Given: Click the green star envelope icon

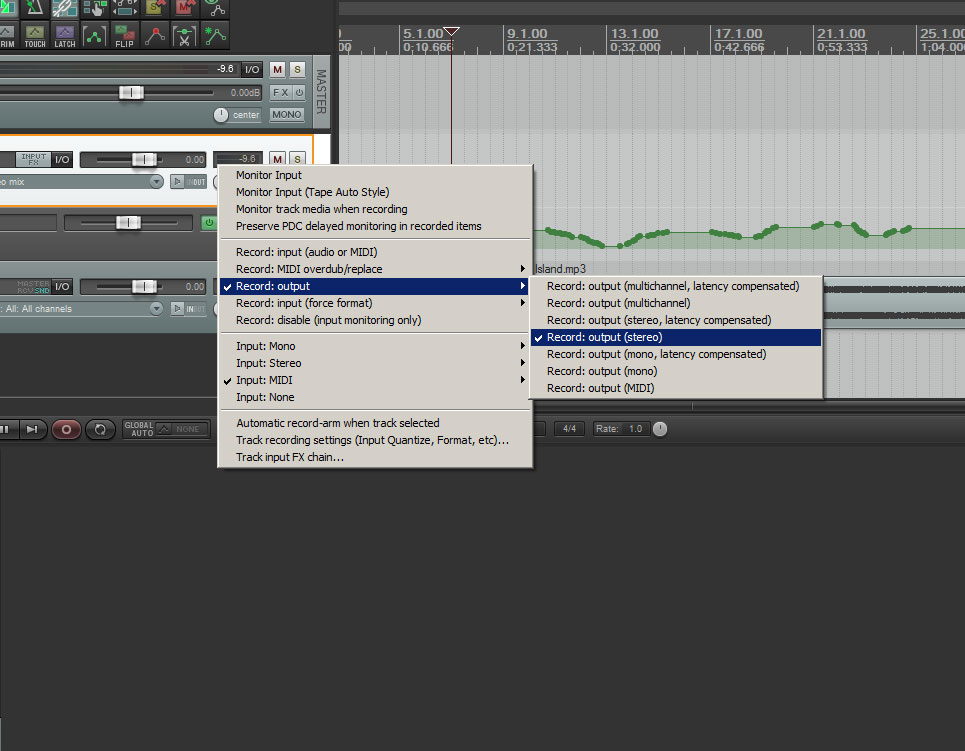Looking at the screenshot, I should (215, 36).
